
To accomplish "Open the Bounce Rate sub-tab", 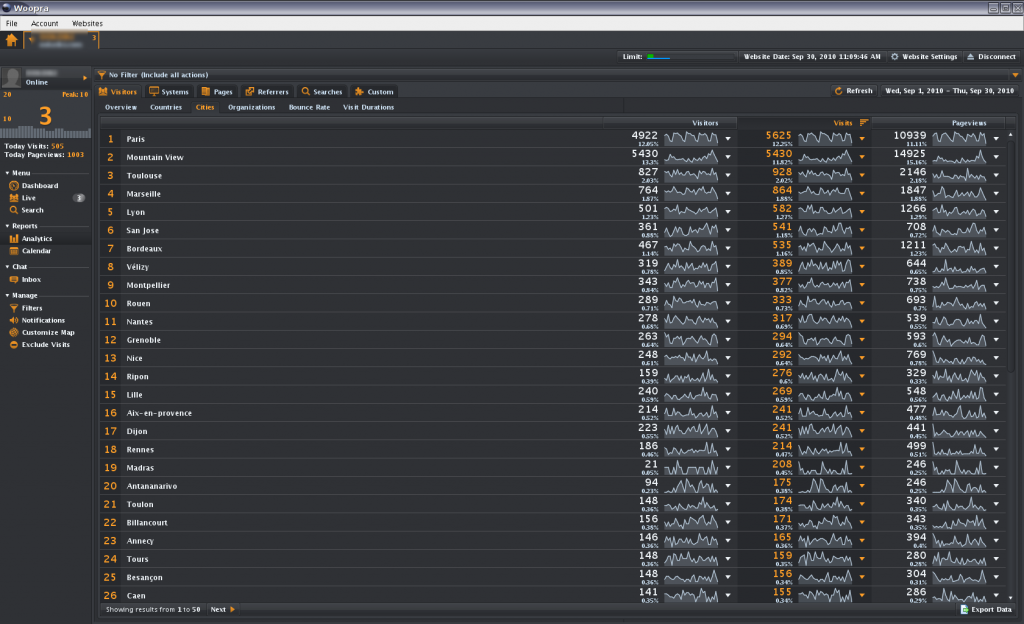I will [310, 108].
